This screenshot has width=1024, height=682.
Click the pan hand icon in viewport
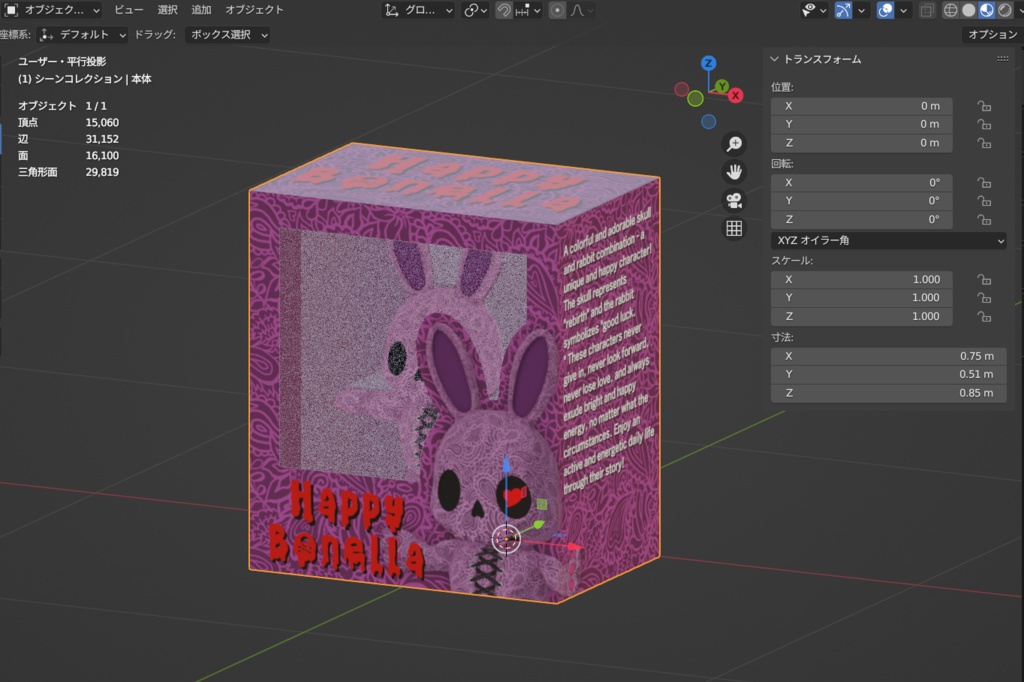click(x=734, y=172)
